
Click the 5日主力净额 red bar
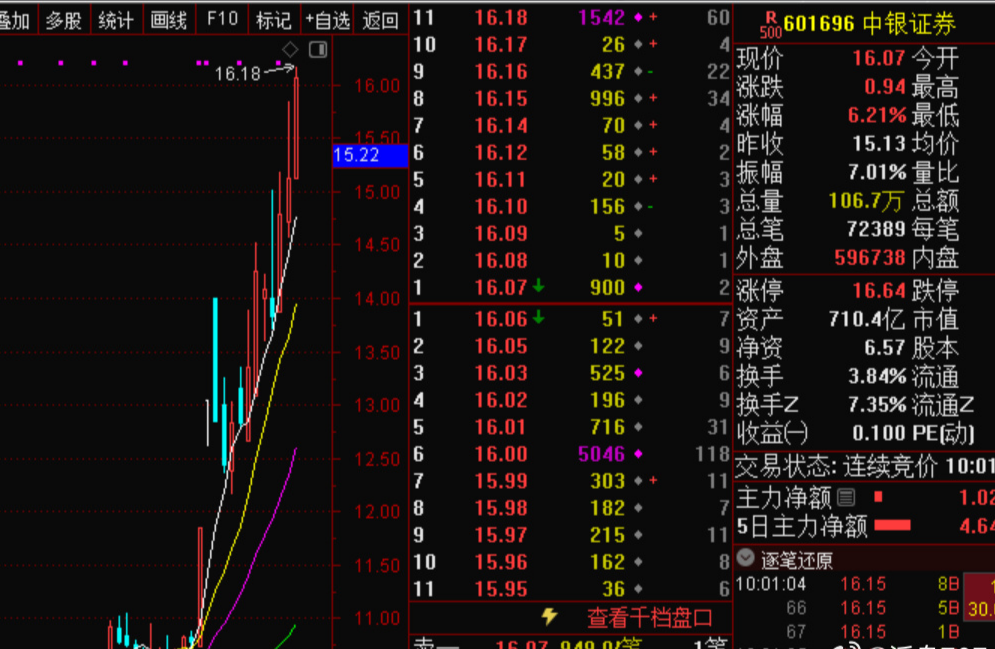click(892, 525)
